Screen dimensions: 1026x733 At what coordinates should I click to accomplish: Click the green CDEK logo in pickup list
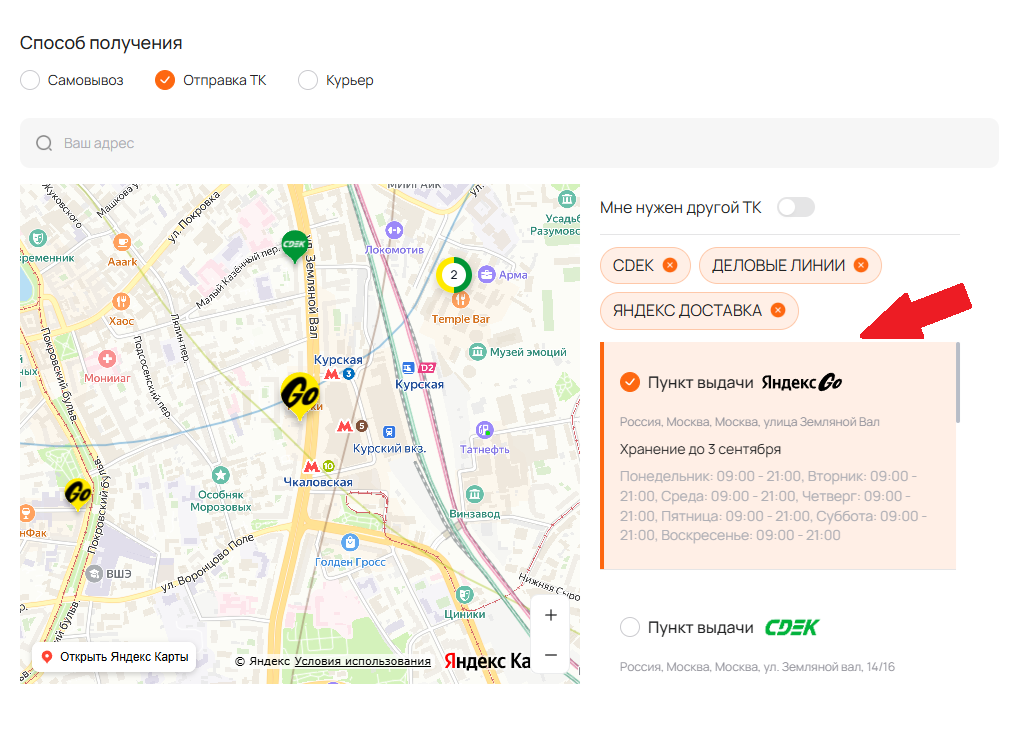pyautogui.click(x=792, y=627)
